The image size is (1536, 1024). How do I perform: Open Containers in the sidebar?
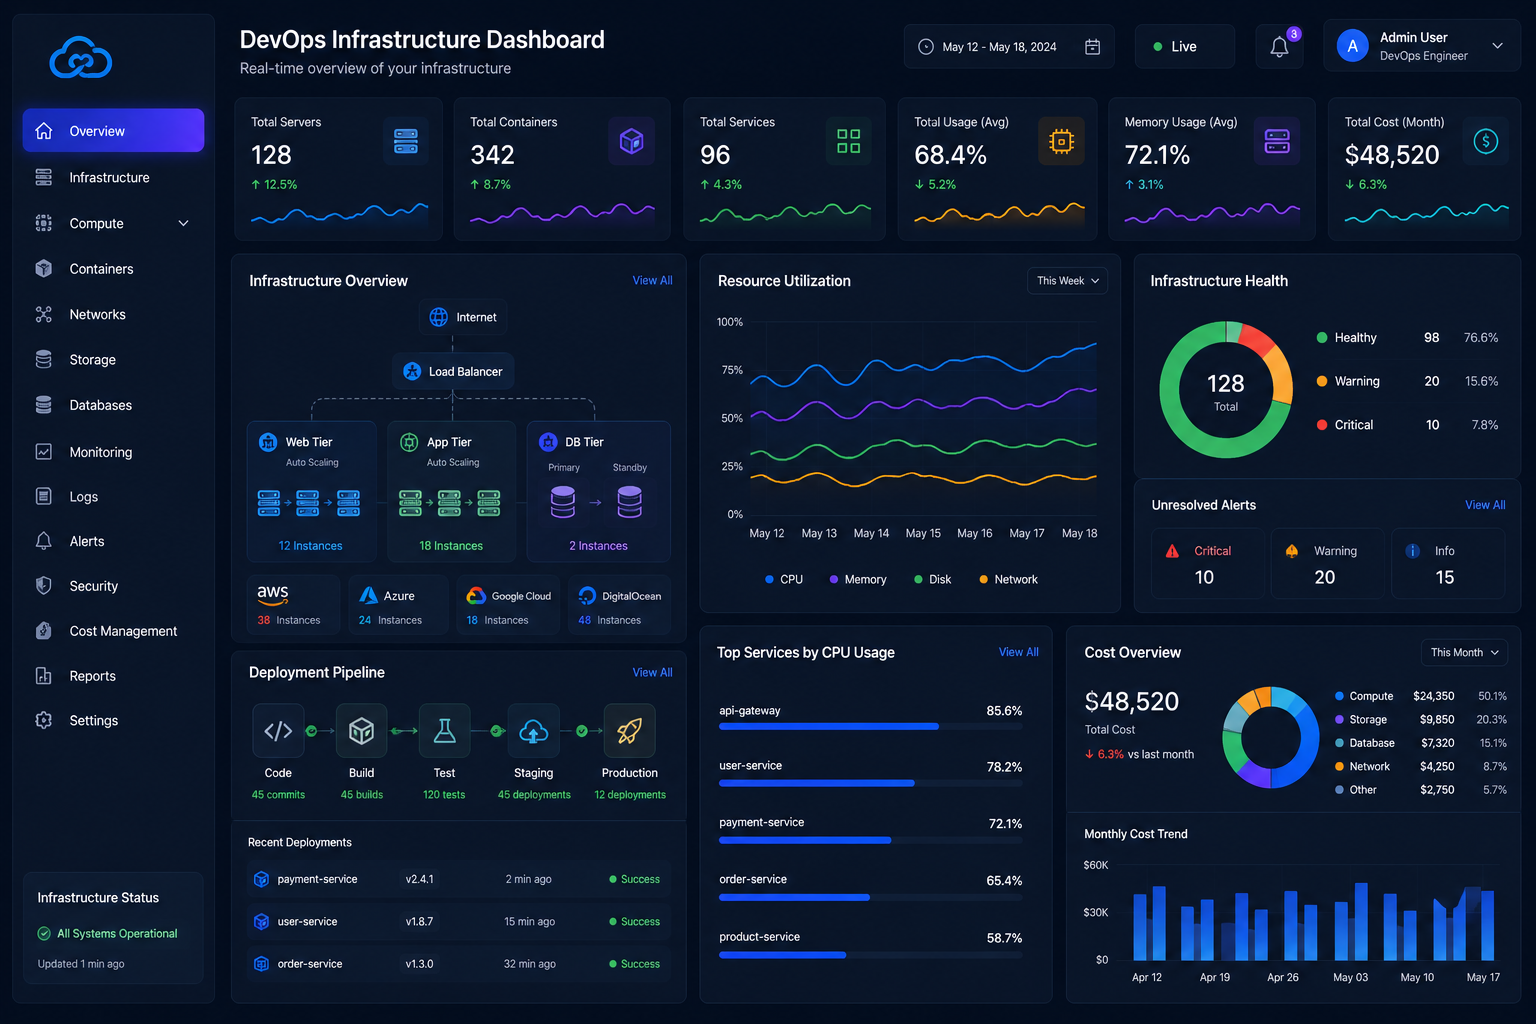113,269
